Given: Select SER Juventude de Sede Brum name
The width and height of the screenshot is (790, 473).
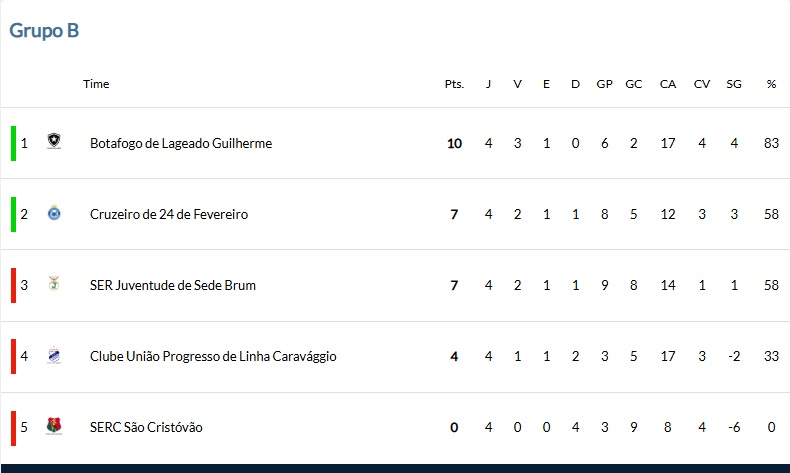Looking at the screenshot, I should [173, 286].
